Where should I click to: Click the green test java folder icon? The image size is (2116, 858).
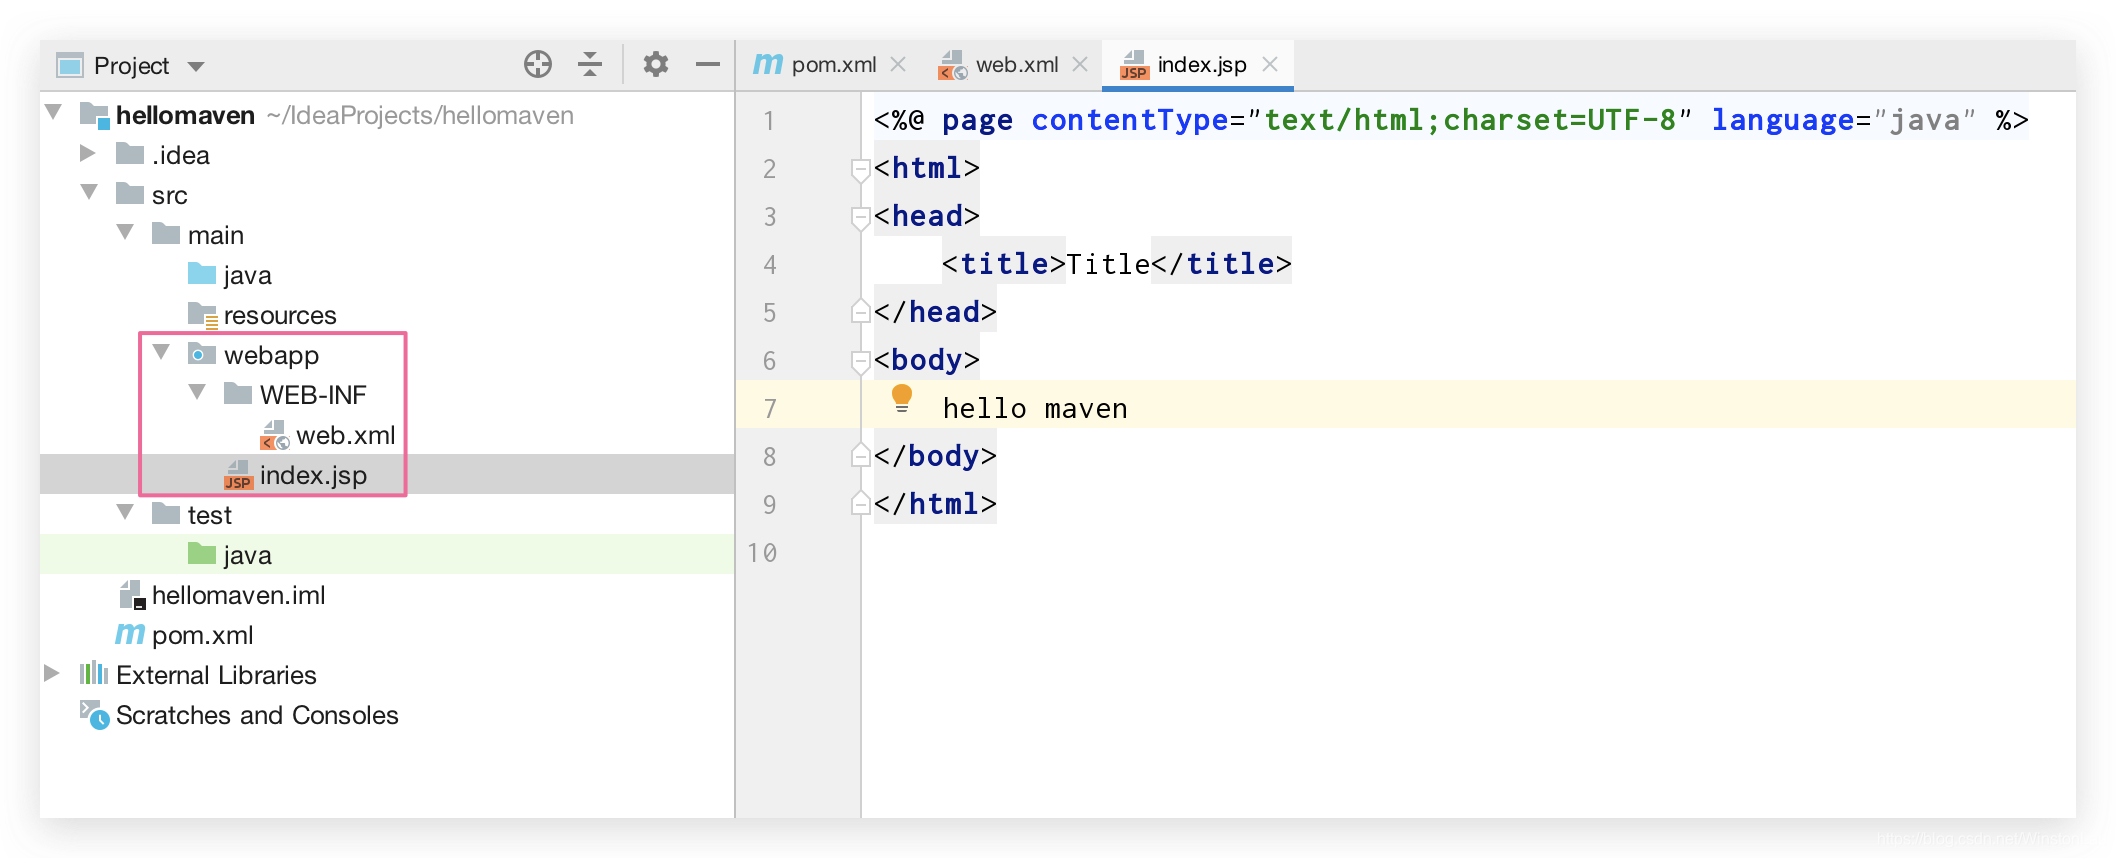202,554
